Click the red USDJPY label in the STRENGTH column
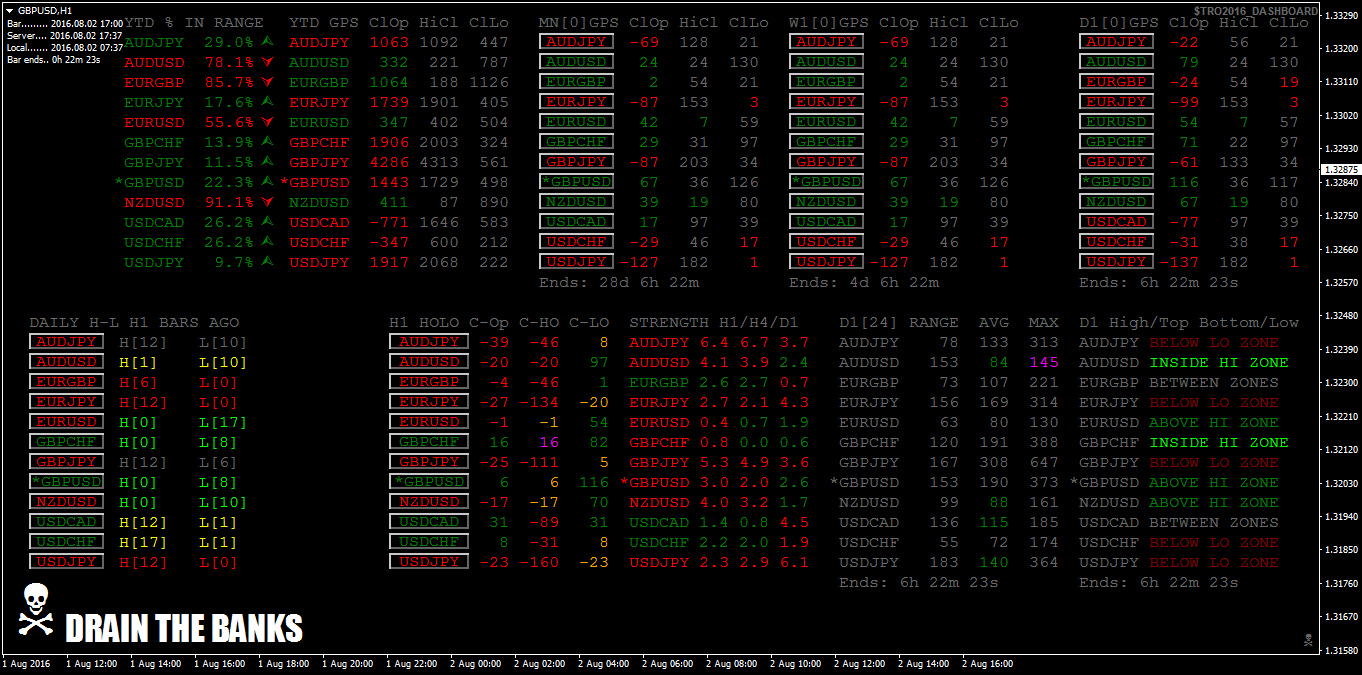1362x675 pixels. coord(659,562)
